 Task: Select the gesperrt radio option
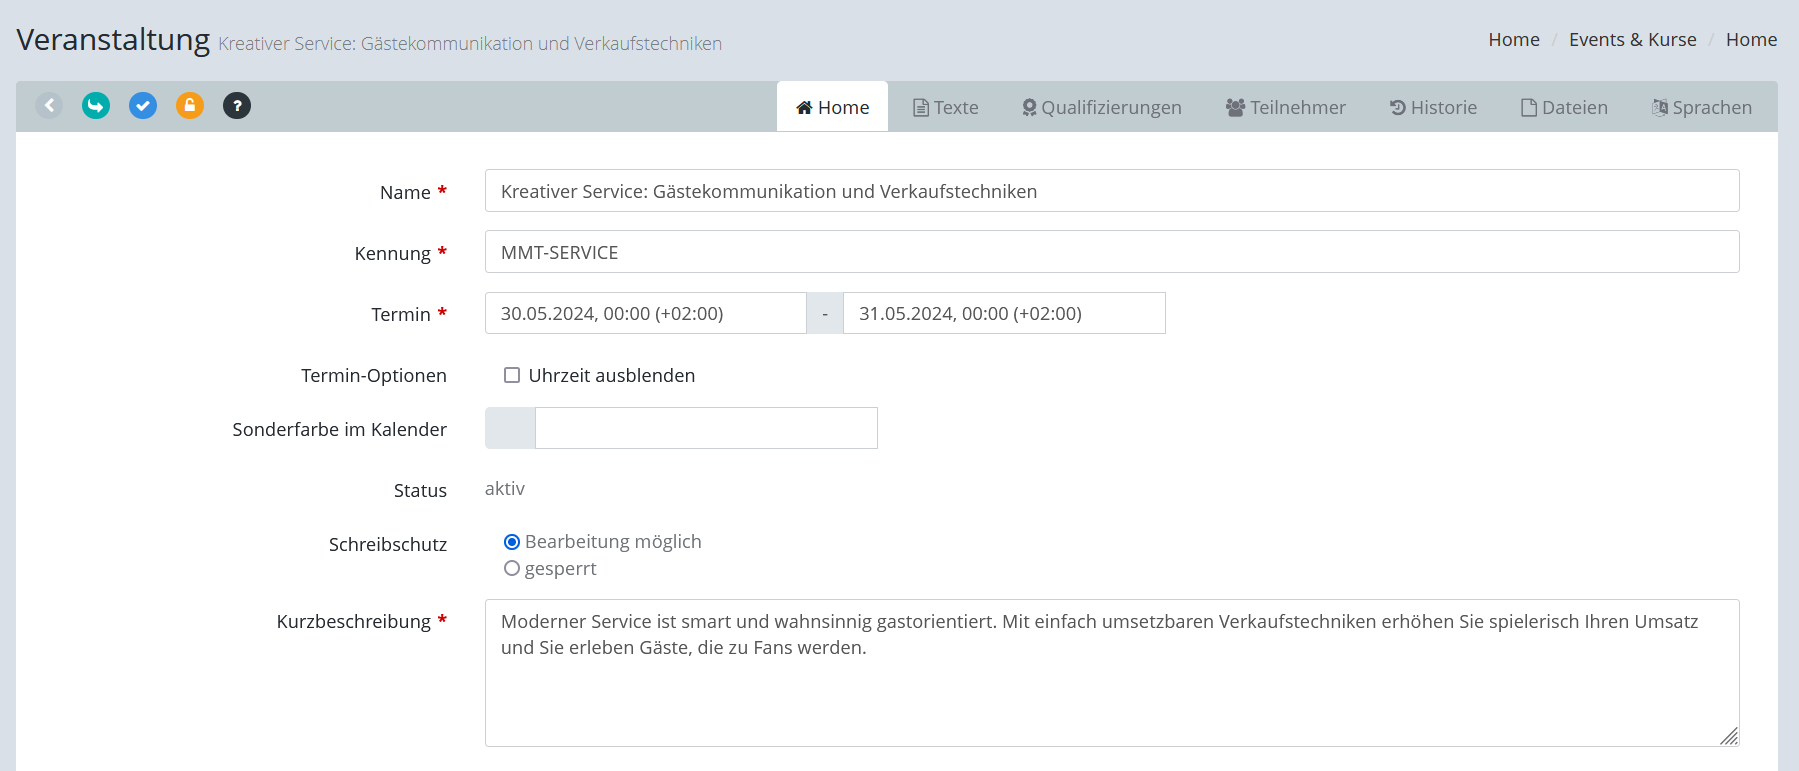(512, 569)
